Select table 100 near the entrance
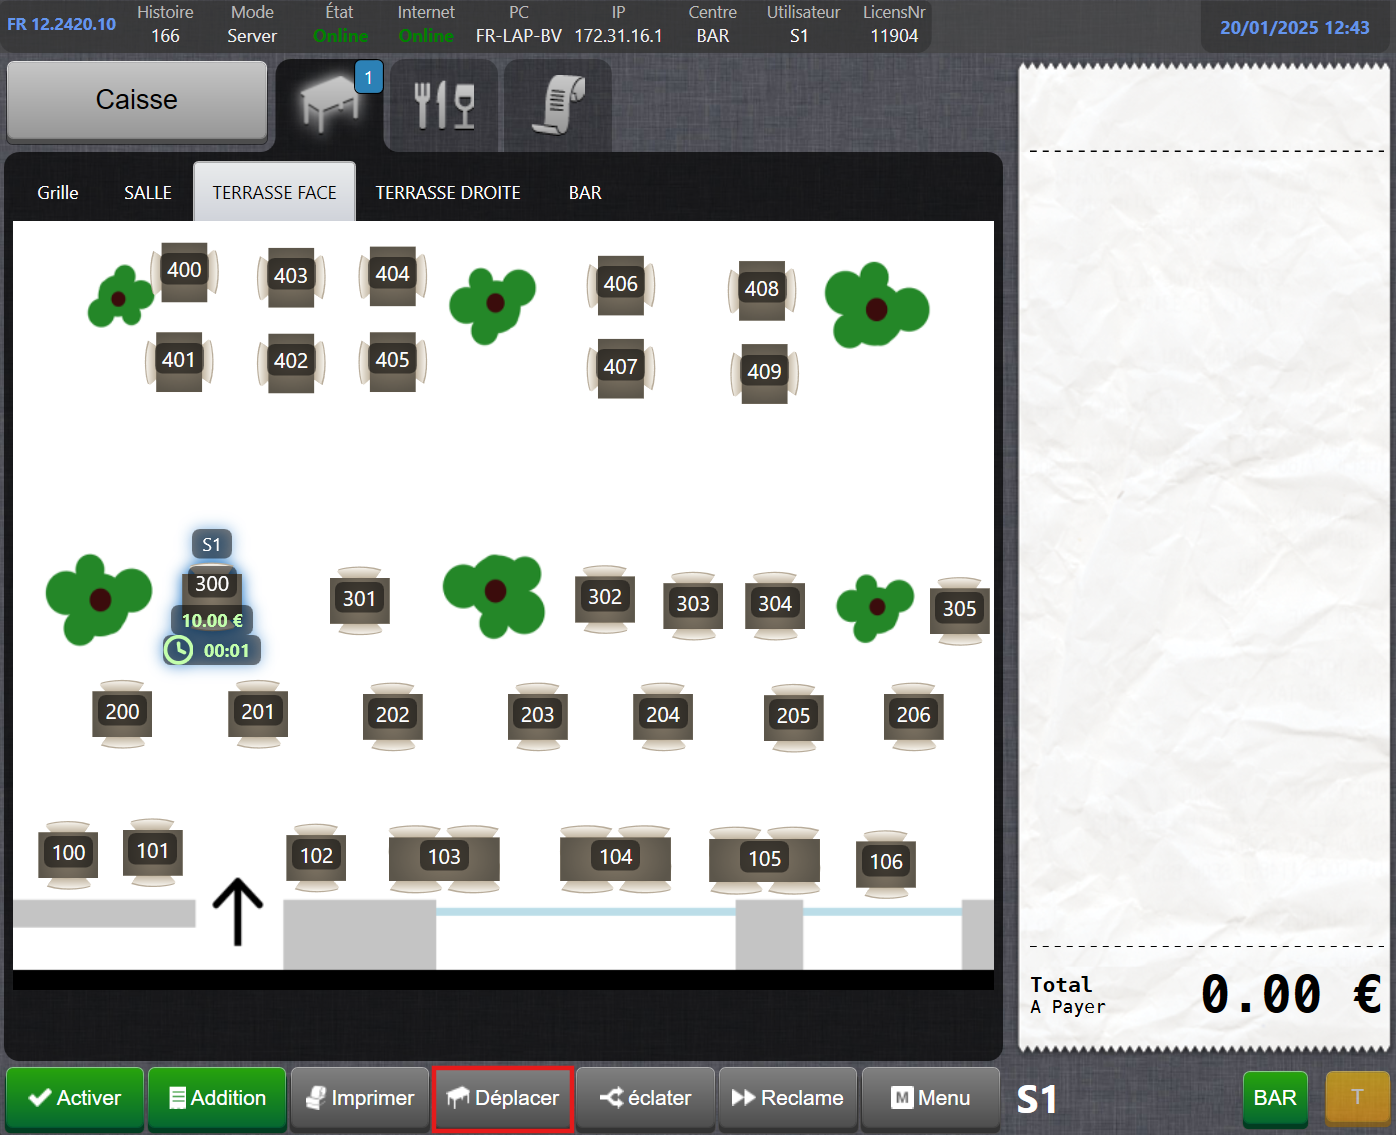The width and height of the screenshot is (1396, 1135). [68, 853]
